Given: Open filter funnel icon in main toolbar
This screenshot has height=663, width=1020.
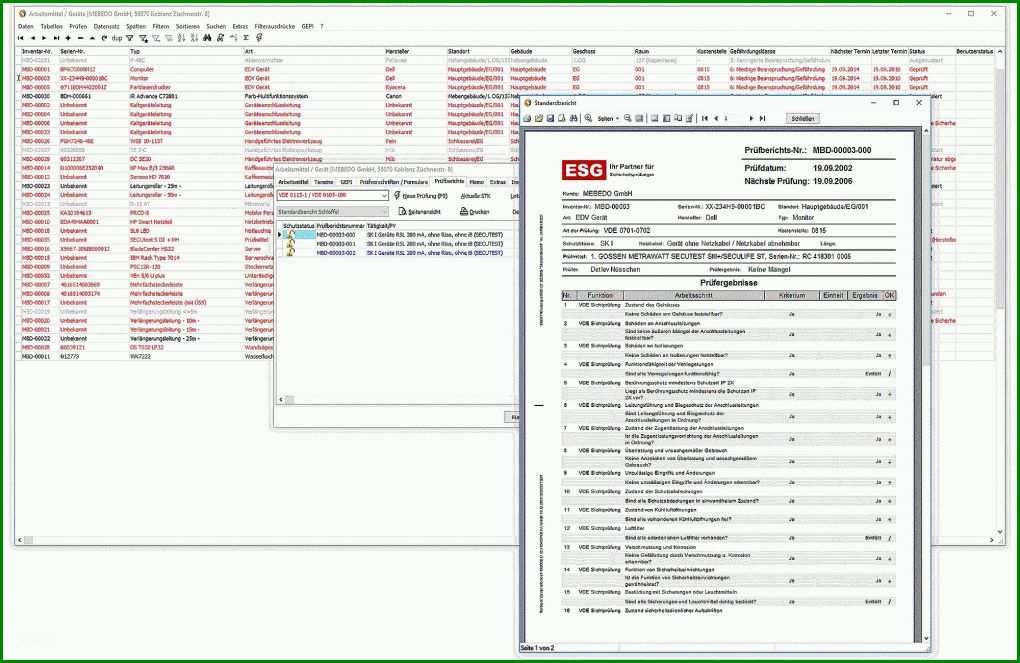Looking at the screenshot, I should pyautogui.click(x=129, y=38).
